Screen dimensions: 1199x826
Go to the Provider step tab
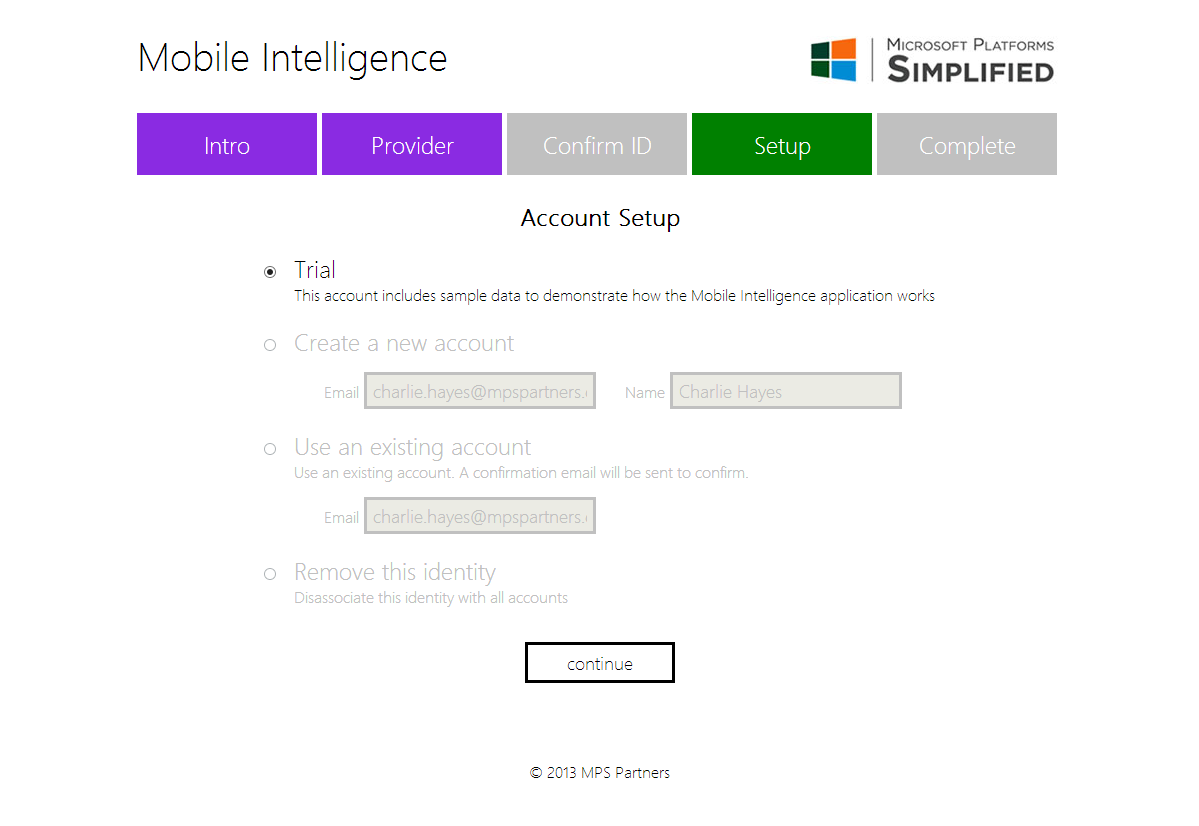coord(412,144)
